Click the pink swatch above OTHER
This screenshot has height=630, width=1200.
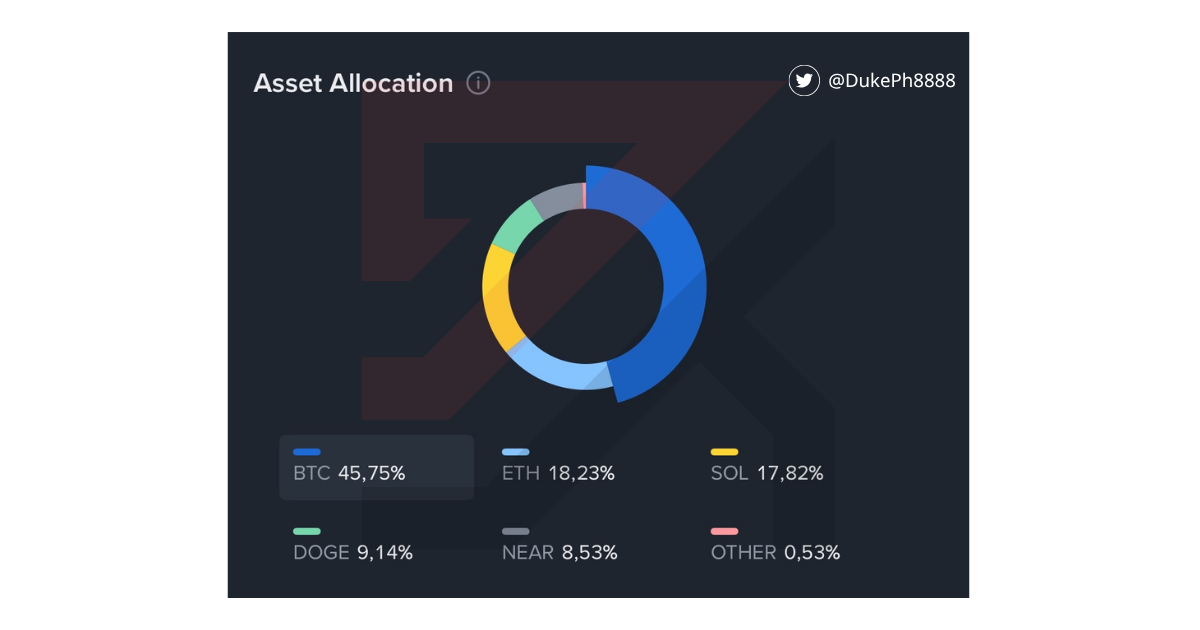point(724,531)
